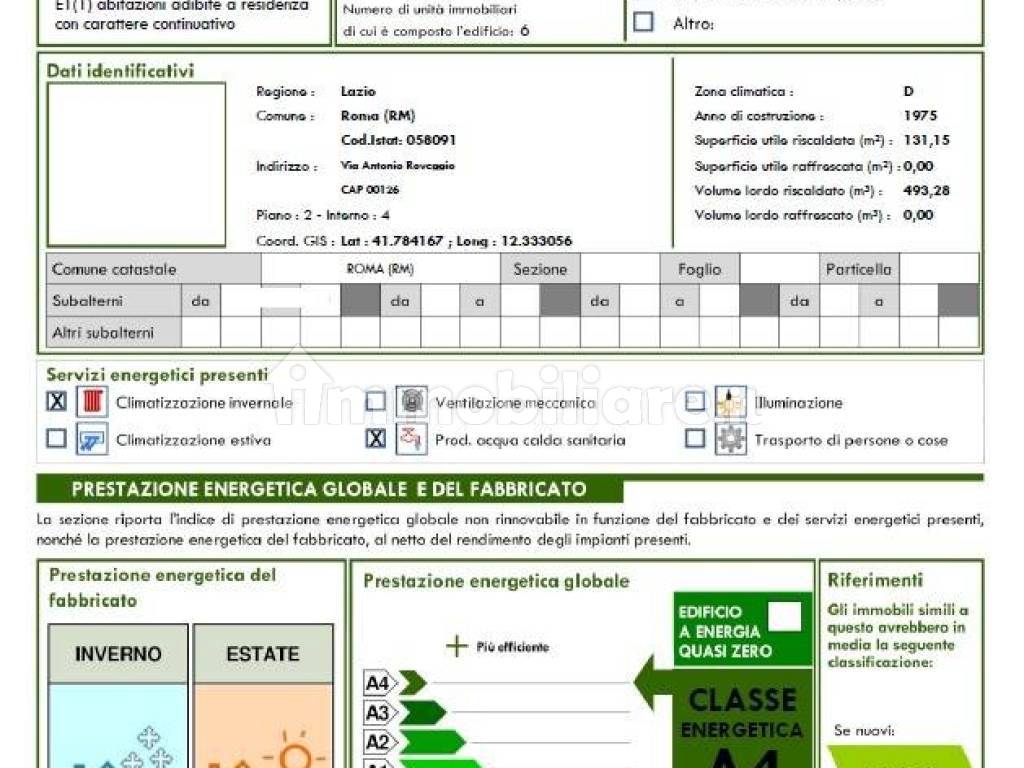This screenshot has height=768, width=1024.
Task: Check the Trasporto di persone o cose checkbox
Action: tap(696, 438)
